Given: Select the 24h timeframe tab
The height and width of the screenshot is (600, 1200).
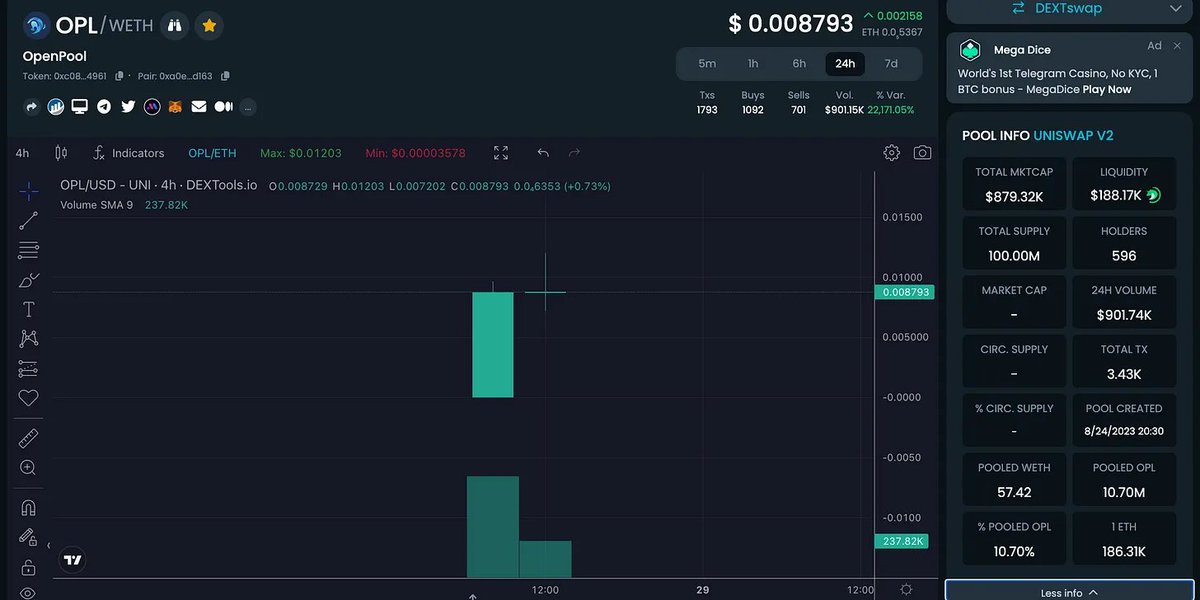Looking at the screenshot, I should point(845,63).
